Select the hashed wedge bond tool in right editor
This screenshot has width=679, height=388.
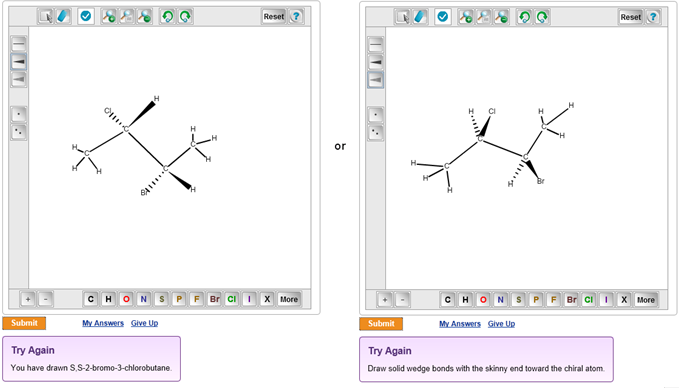click(x=375, y=80)
